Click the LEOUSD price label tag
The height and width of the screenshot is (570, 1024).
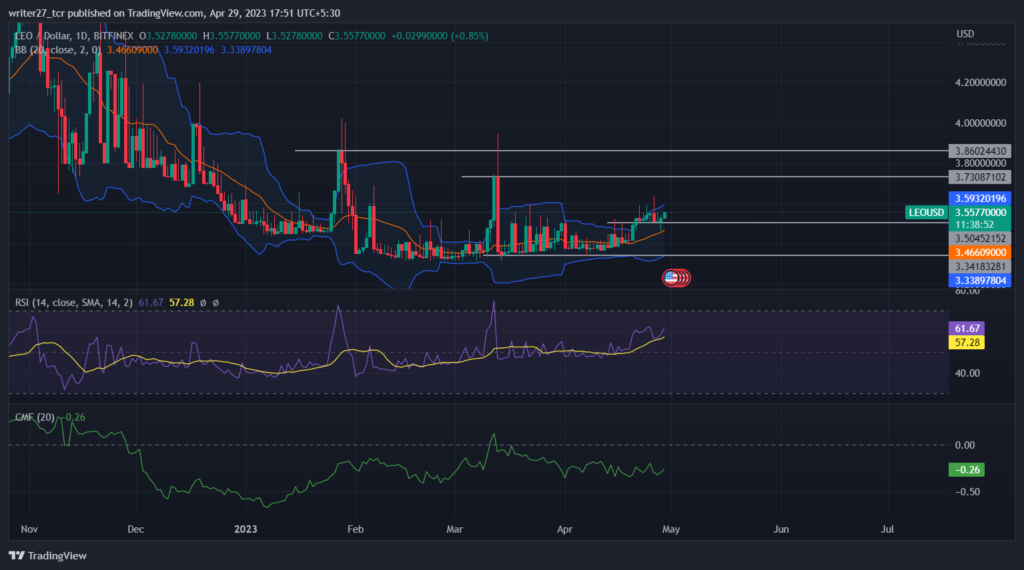click(926, 212)
